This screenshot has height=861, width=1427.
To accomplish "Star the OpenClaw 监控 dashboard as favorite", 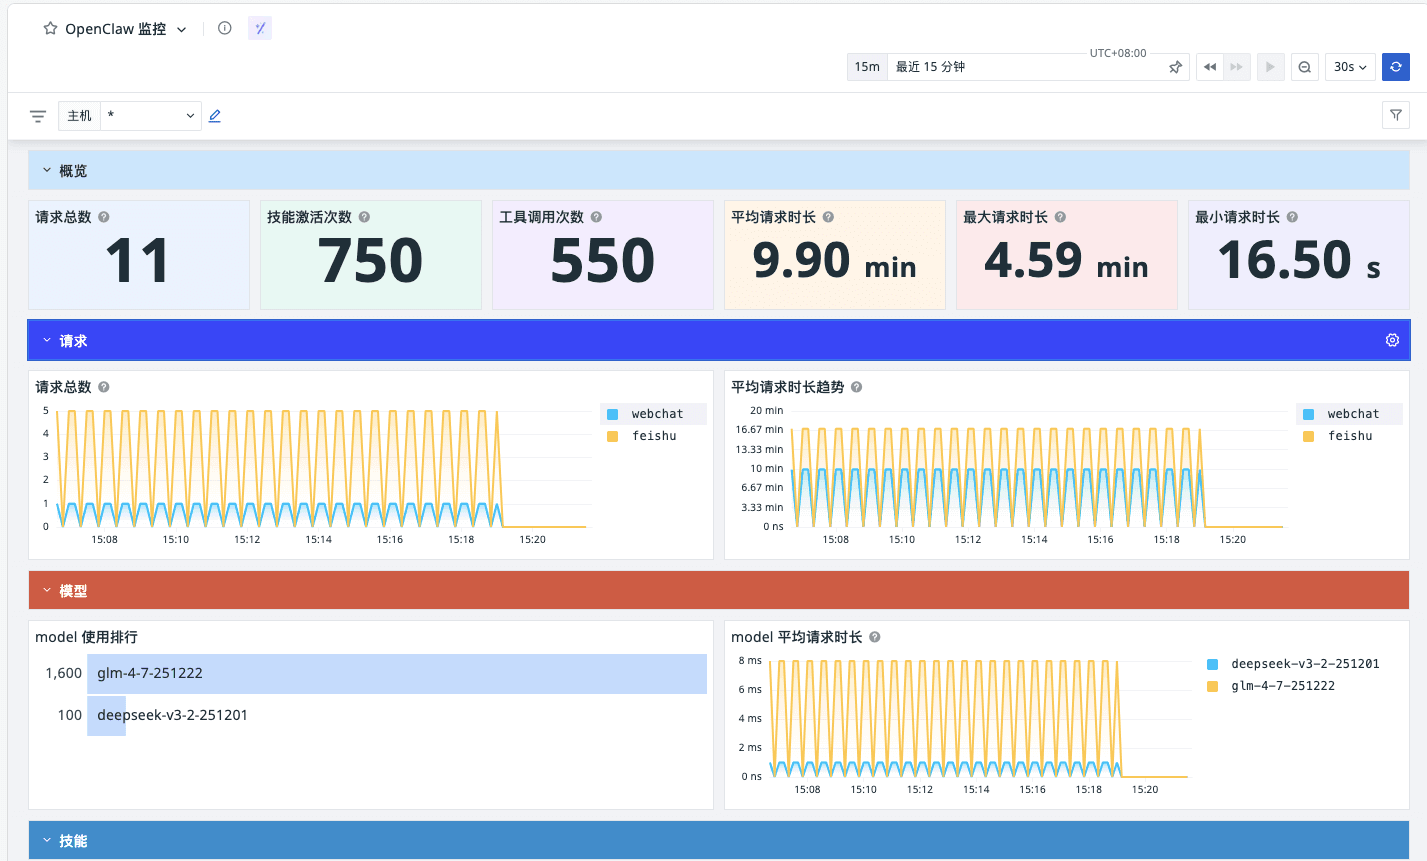I will click(x=50, y=29).
